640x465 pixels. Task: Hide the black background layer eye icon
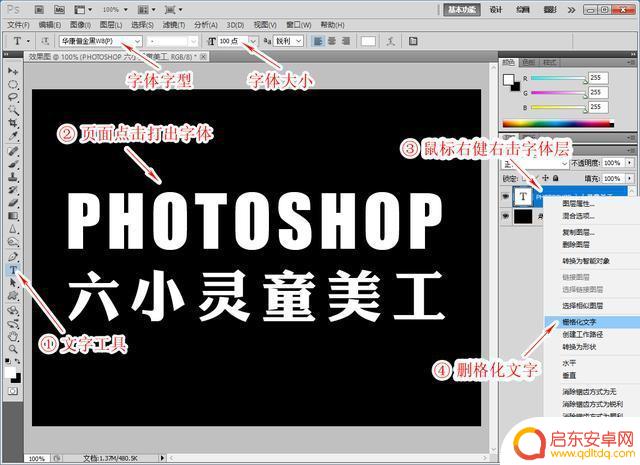click(506, 216)
